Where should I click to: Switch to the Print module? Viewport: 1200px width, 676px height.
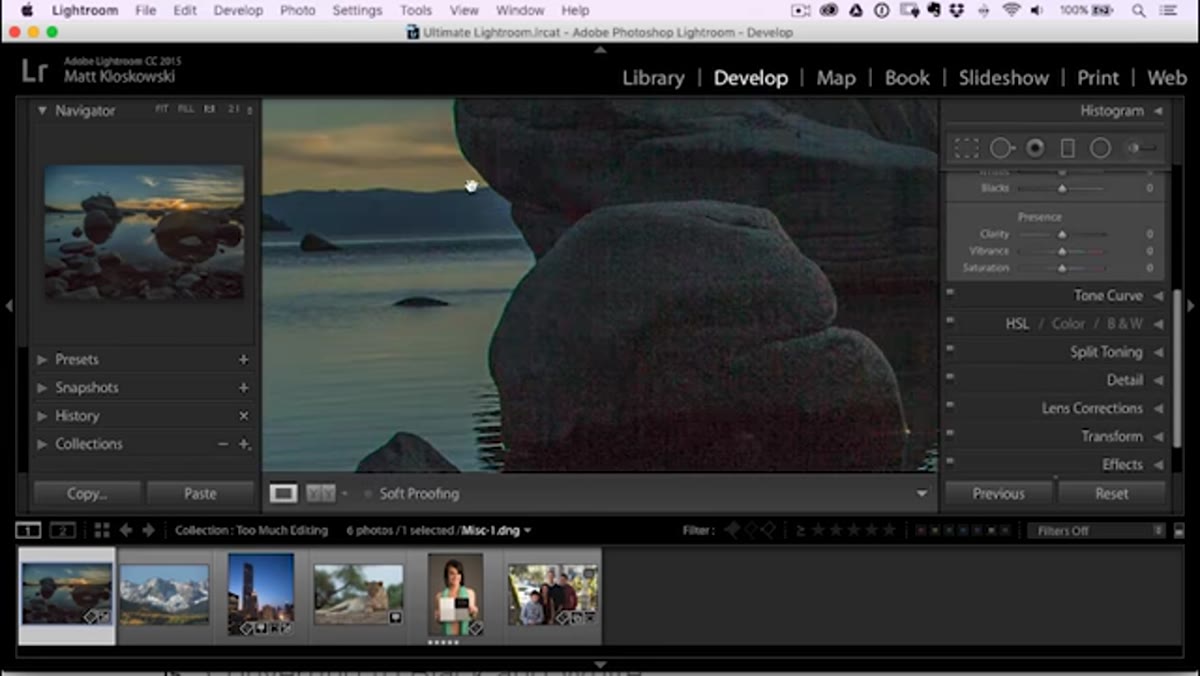click(x=1098, y=78)
